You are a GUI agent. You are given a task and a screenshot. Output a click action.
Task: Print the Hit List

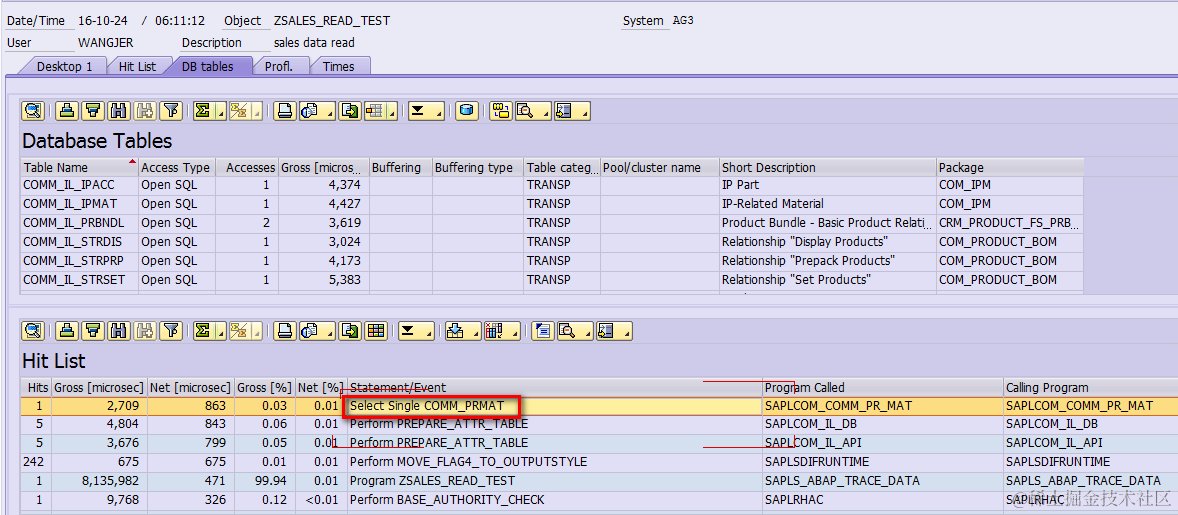[x=284, y=330]
